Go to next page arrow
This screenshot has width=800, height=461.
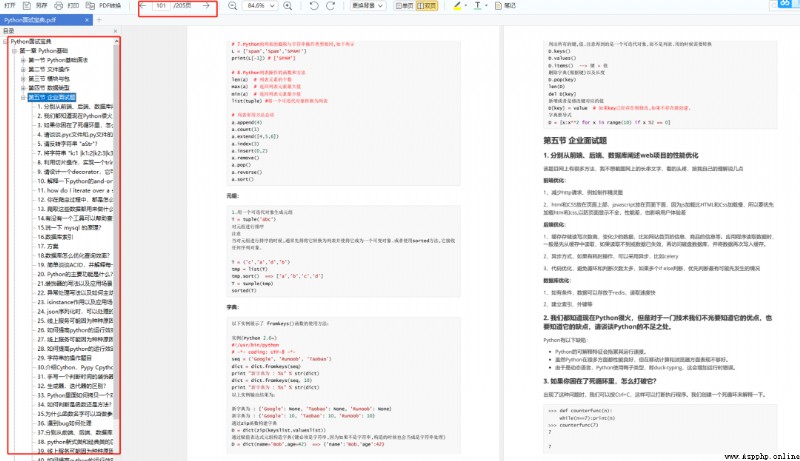(206, 6)
